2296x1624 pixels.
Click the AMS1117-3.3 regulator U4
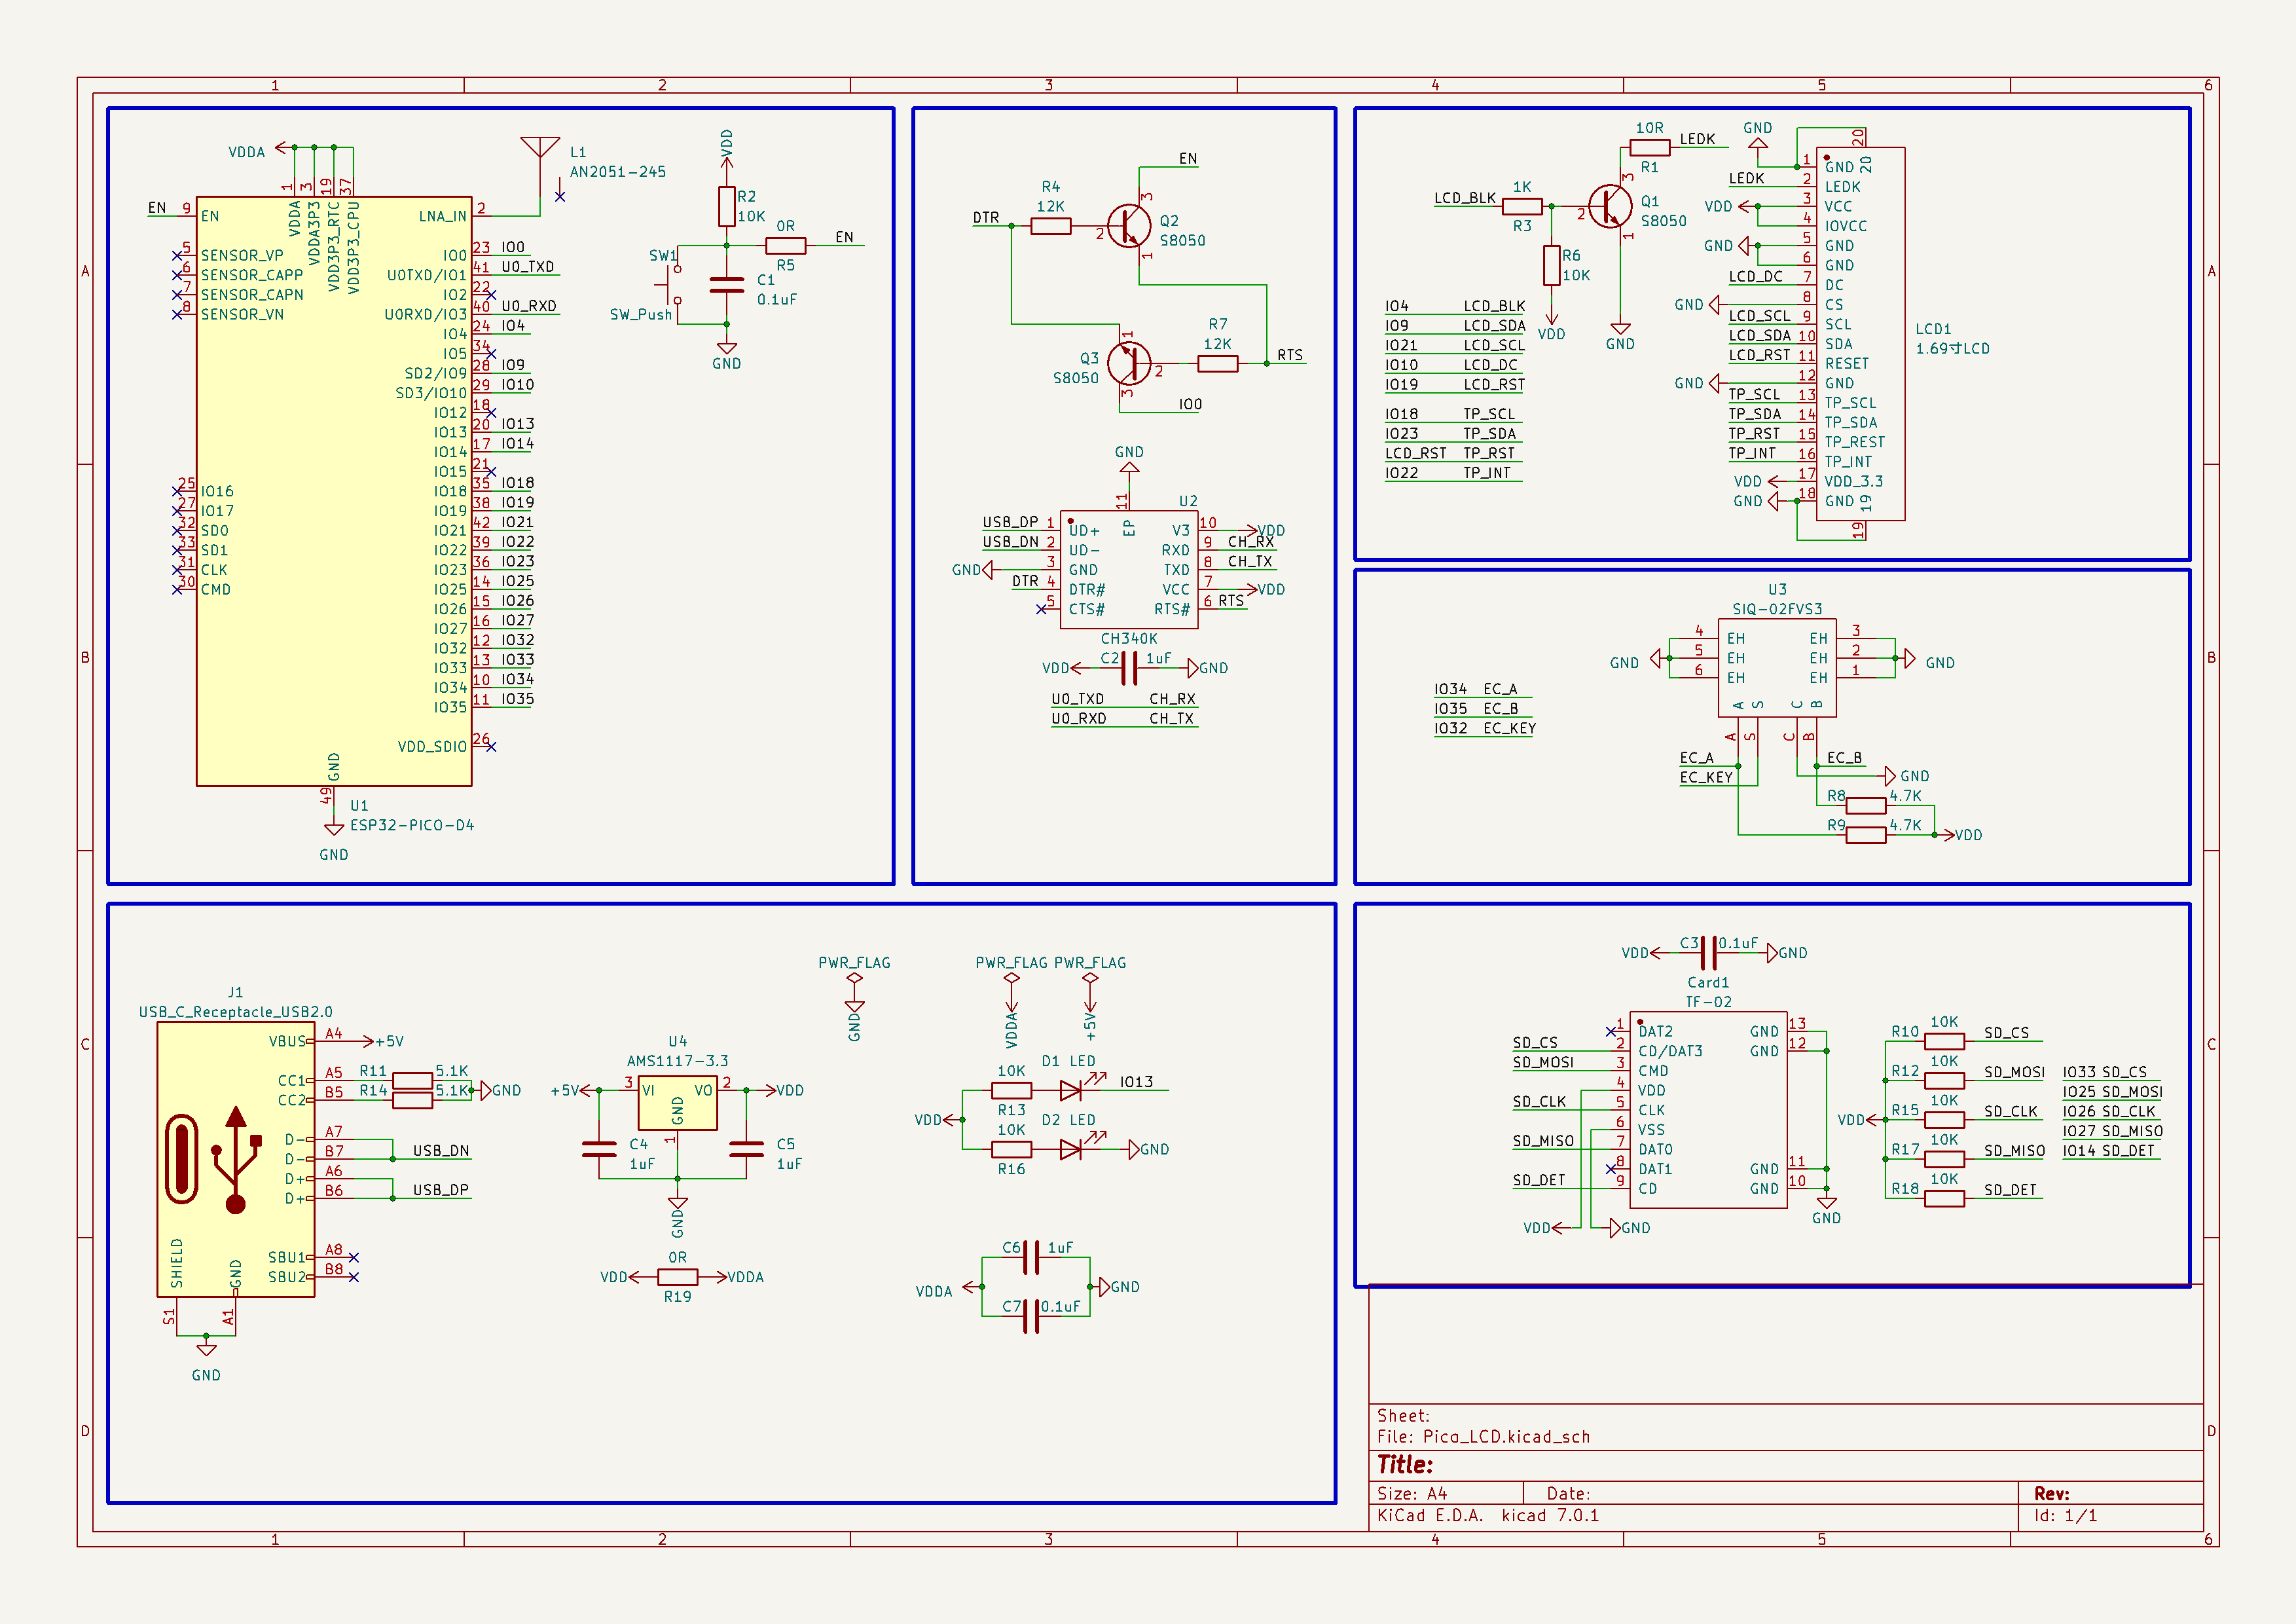[677, 1102]
